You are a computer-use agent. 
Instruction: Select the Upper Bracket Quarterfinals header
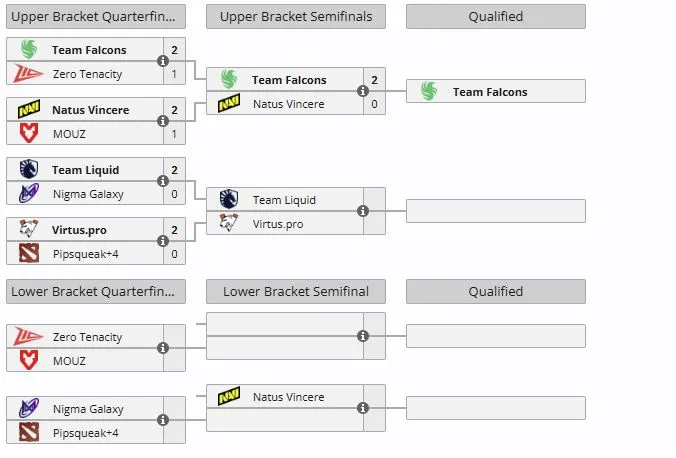pyautogui.click(x=96, y=17)
